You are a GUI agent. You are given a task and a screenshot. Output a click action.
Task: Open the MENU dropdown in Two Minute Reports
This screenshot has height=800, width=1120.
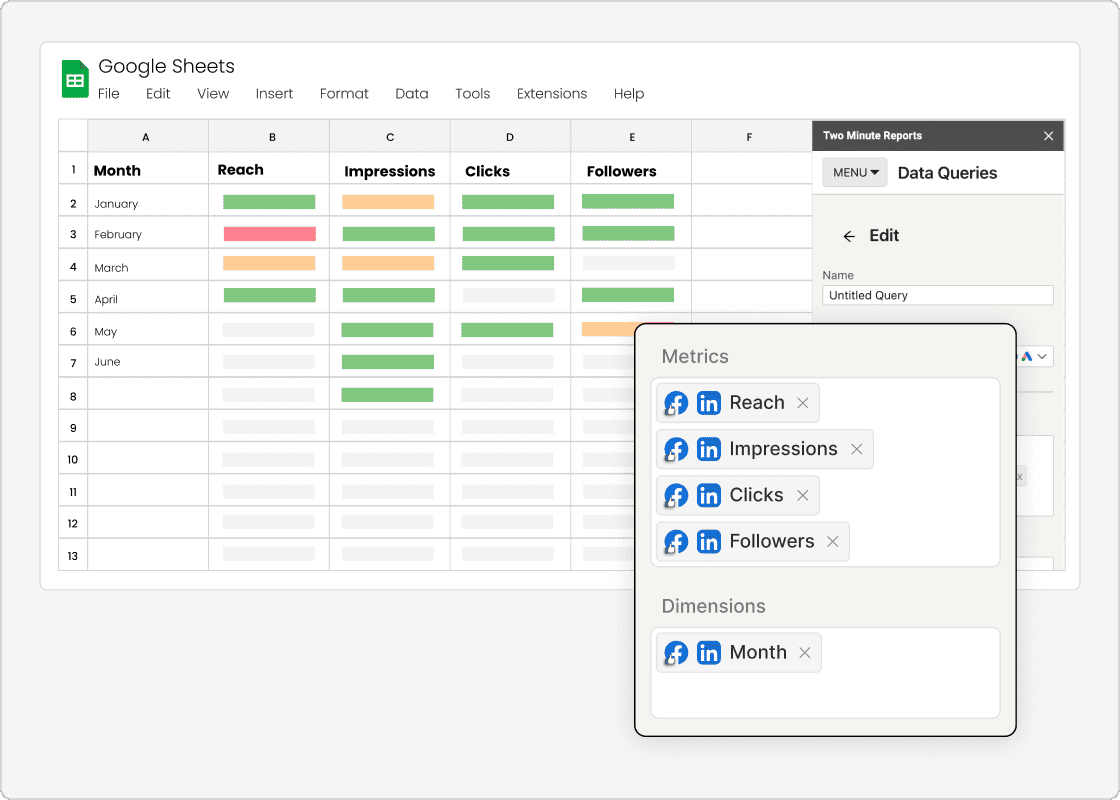pyautogui.click(x=854, y=172)
